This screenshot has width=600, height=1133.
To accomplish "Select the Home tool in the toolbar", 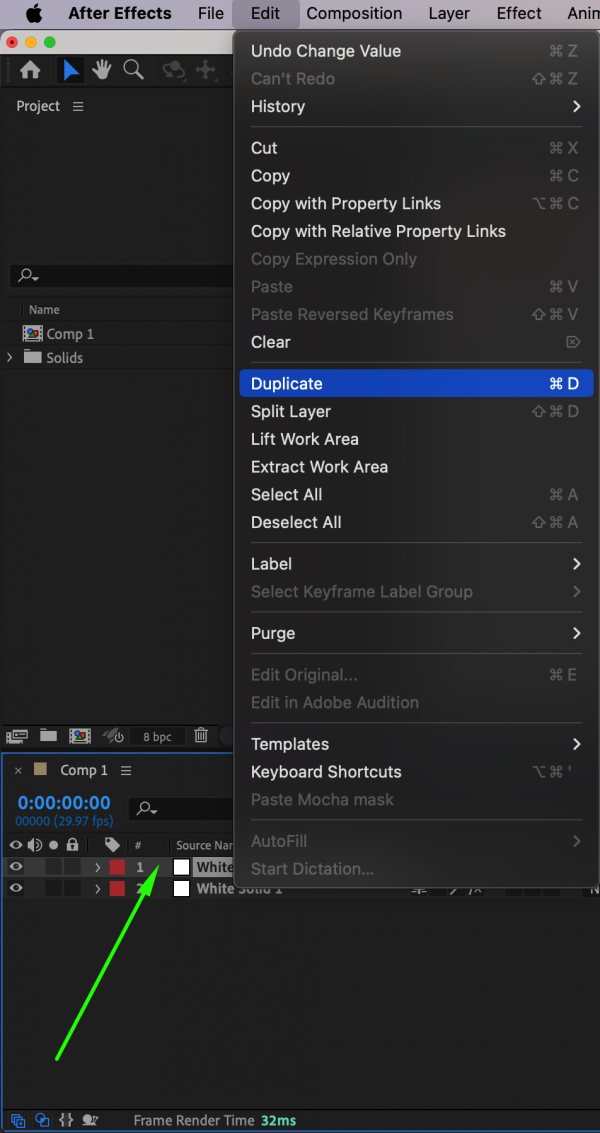I will click(x=30, y=71).
